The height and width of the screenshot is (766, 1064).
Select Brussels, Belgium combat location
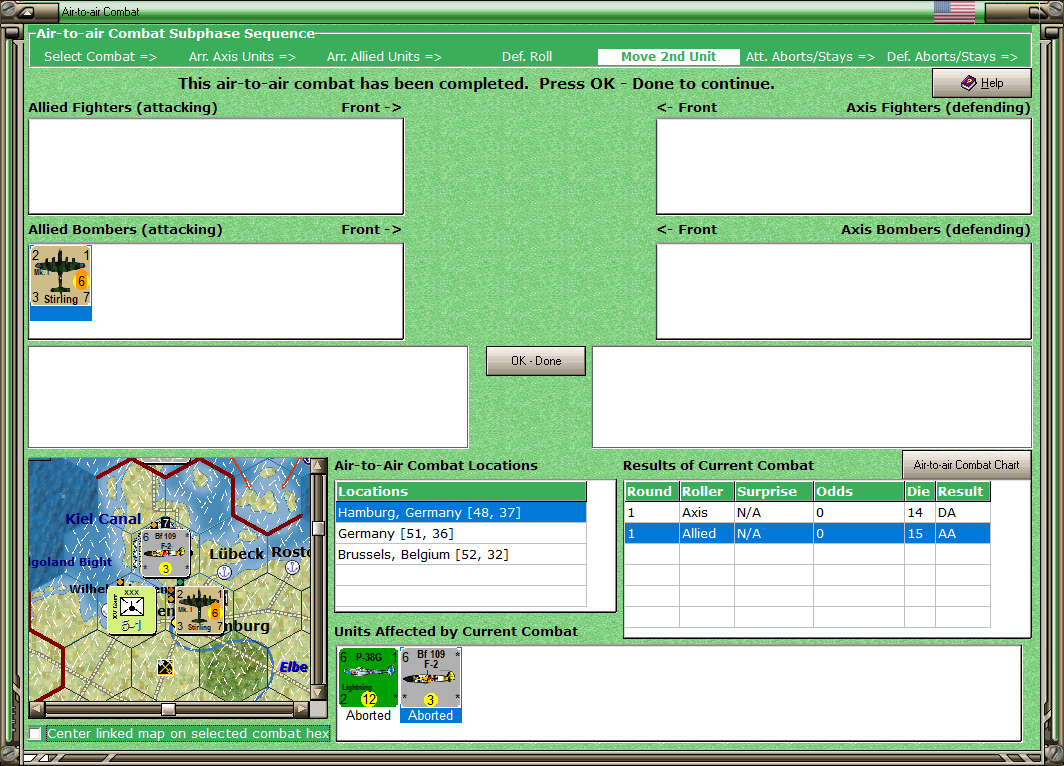click(461, 554)
